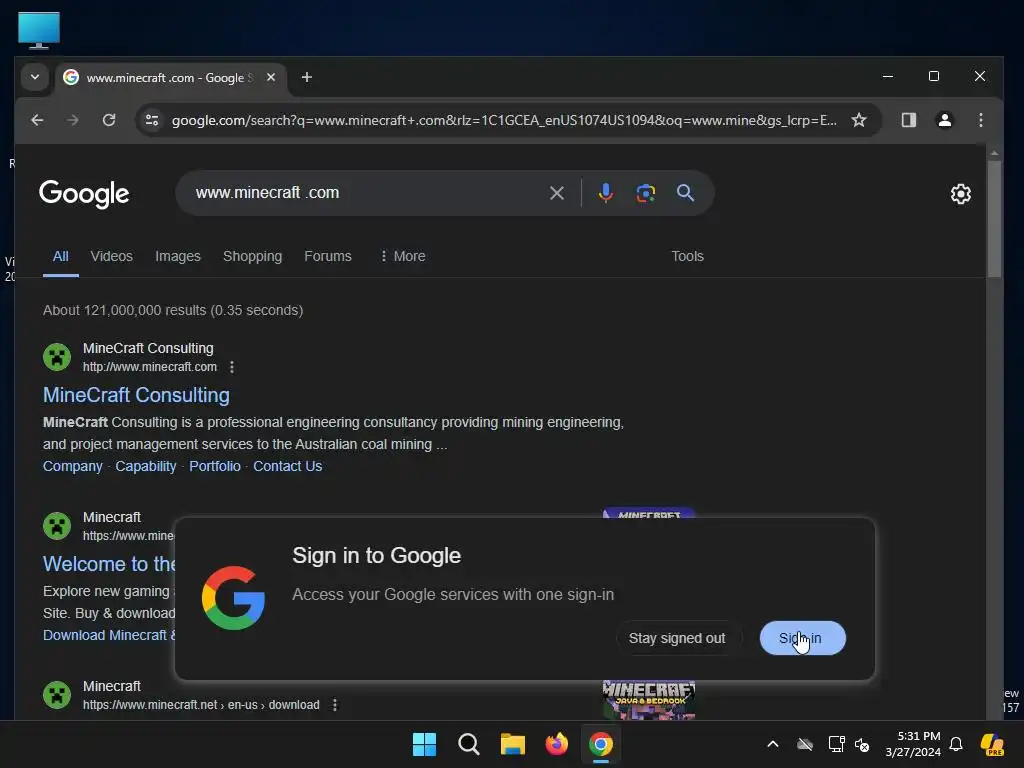Open Minecraft Java & Bedrock thumbnail
1024x768 pixels.
(648, 700)
